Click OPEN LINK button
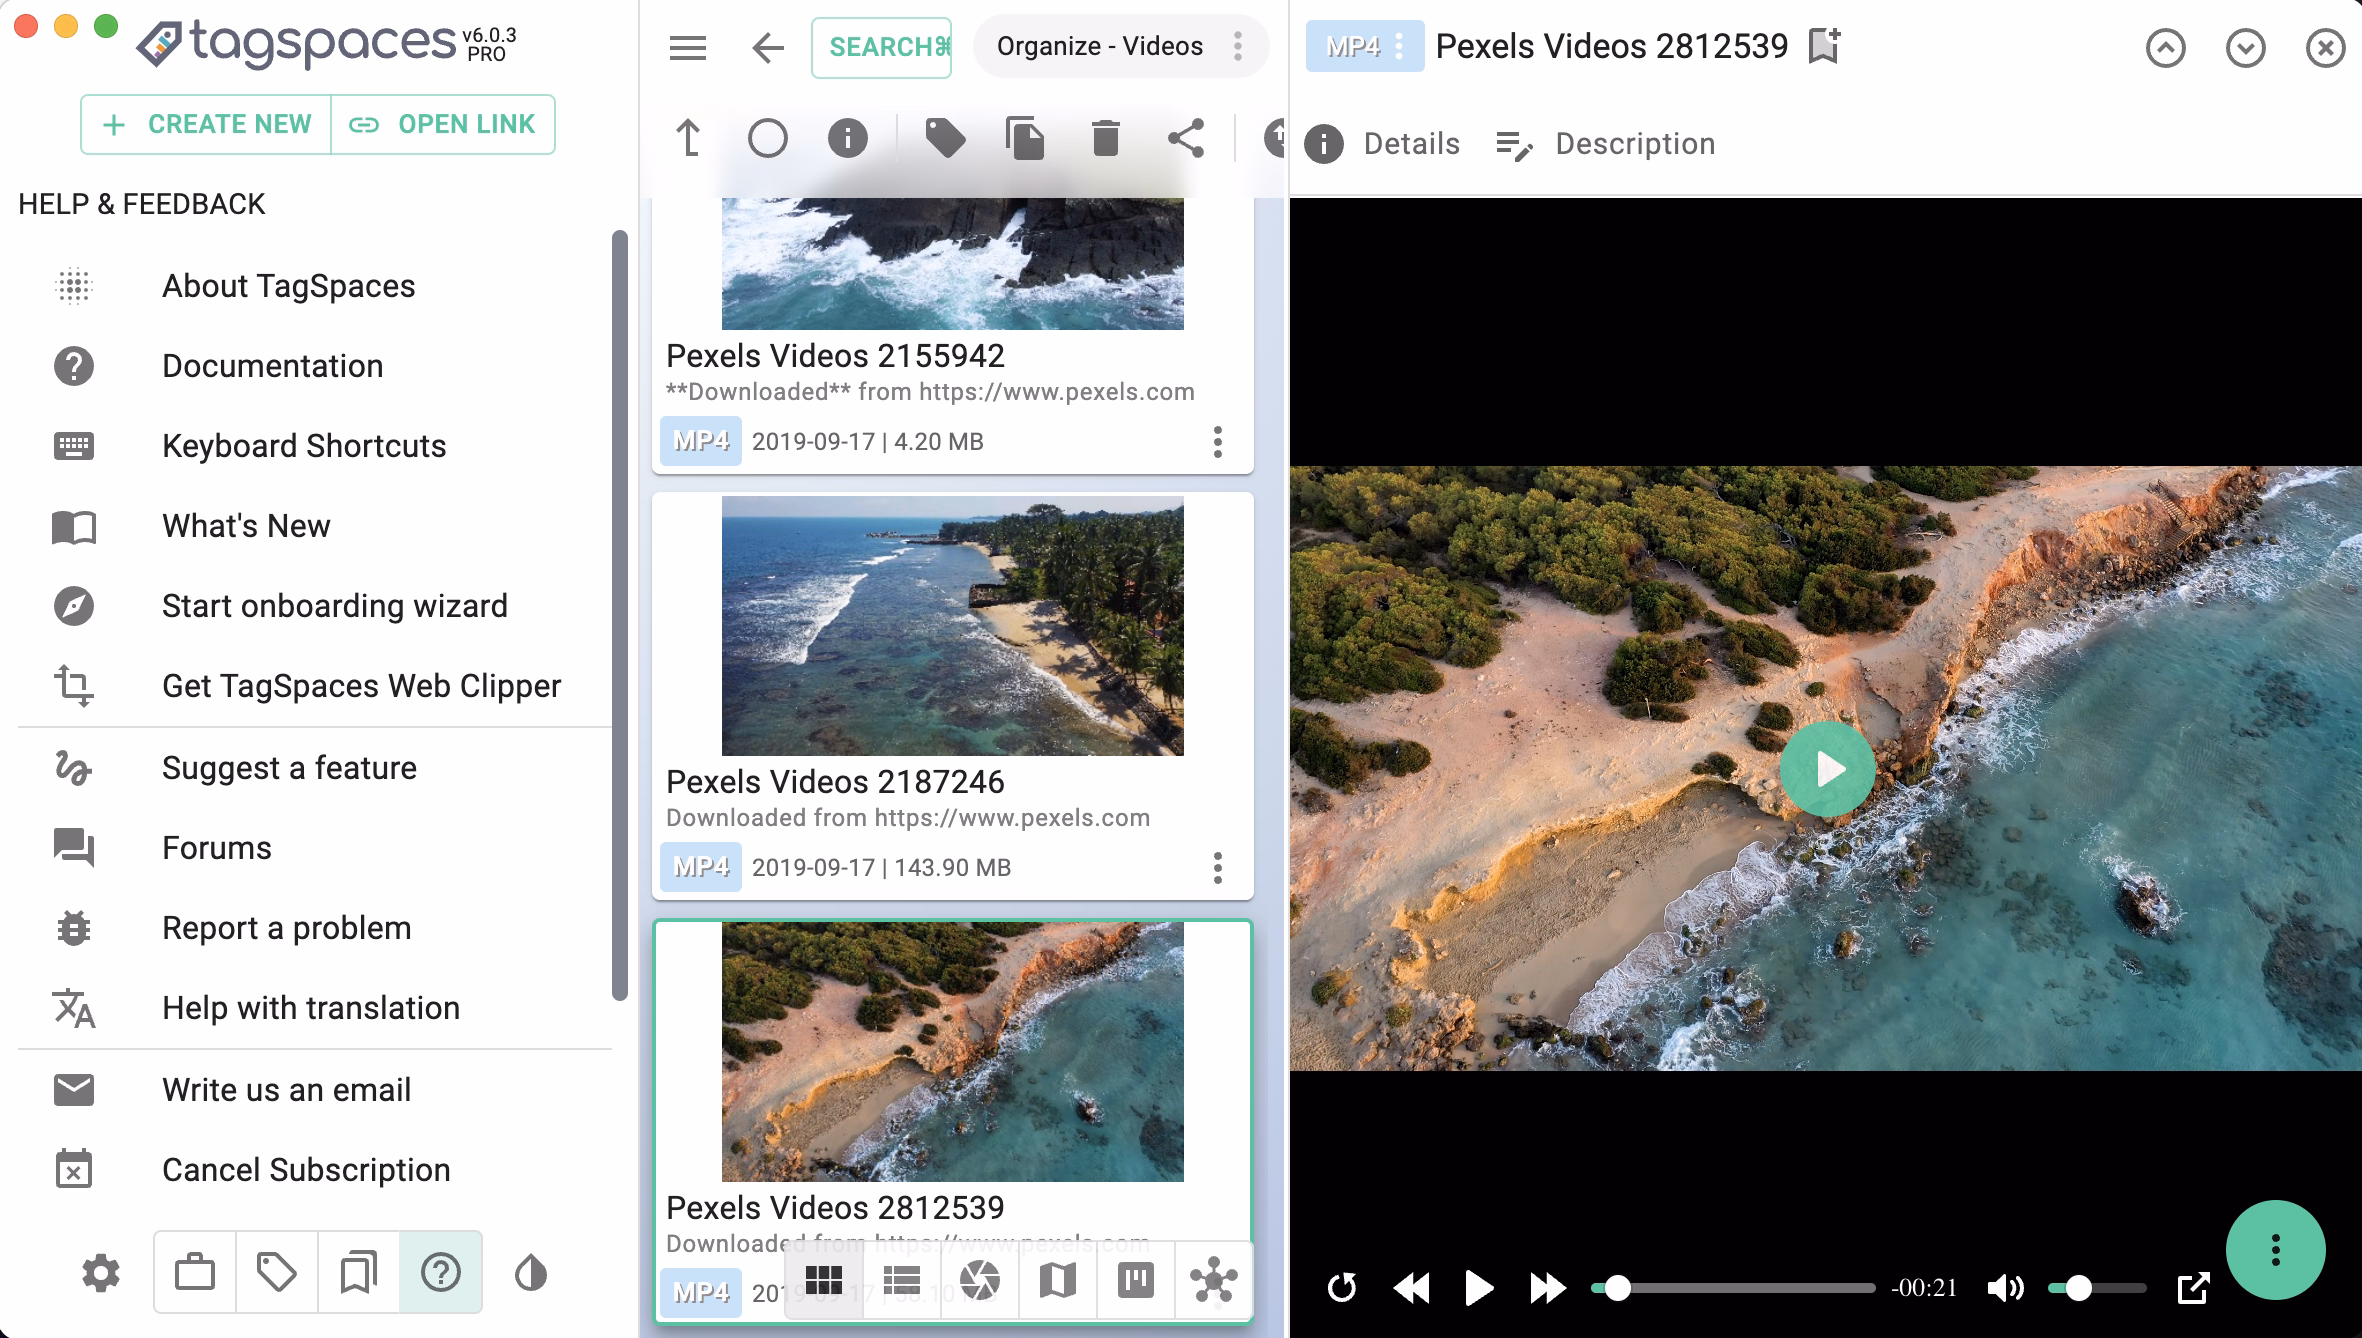The height and width of the screenshot is (1338, 2362). point(443,124)
